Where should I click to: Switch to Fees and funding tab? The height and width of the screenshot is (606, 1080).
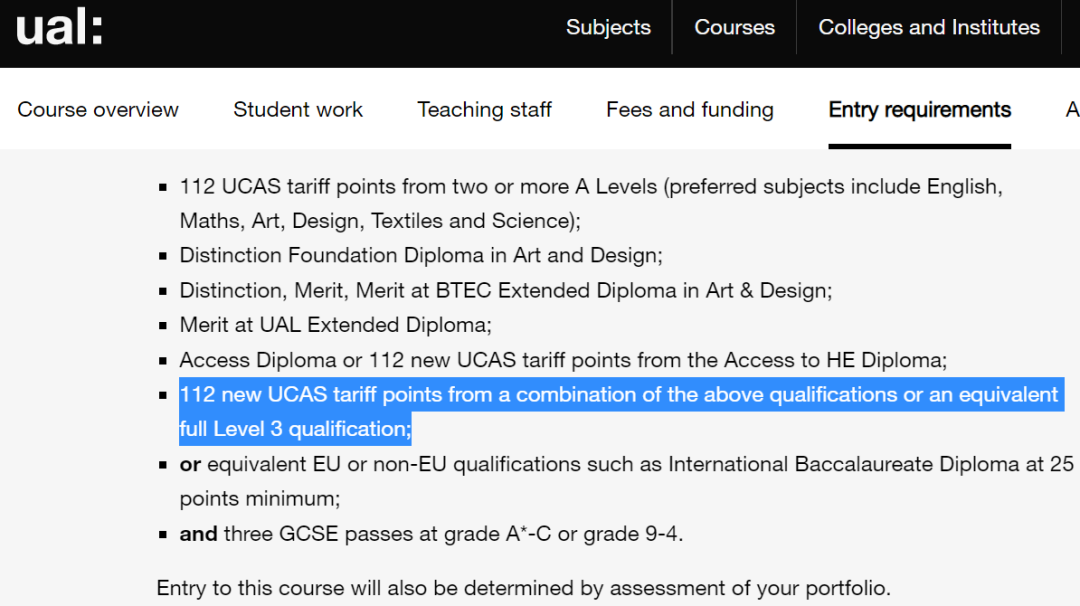pos(689,109)
